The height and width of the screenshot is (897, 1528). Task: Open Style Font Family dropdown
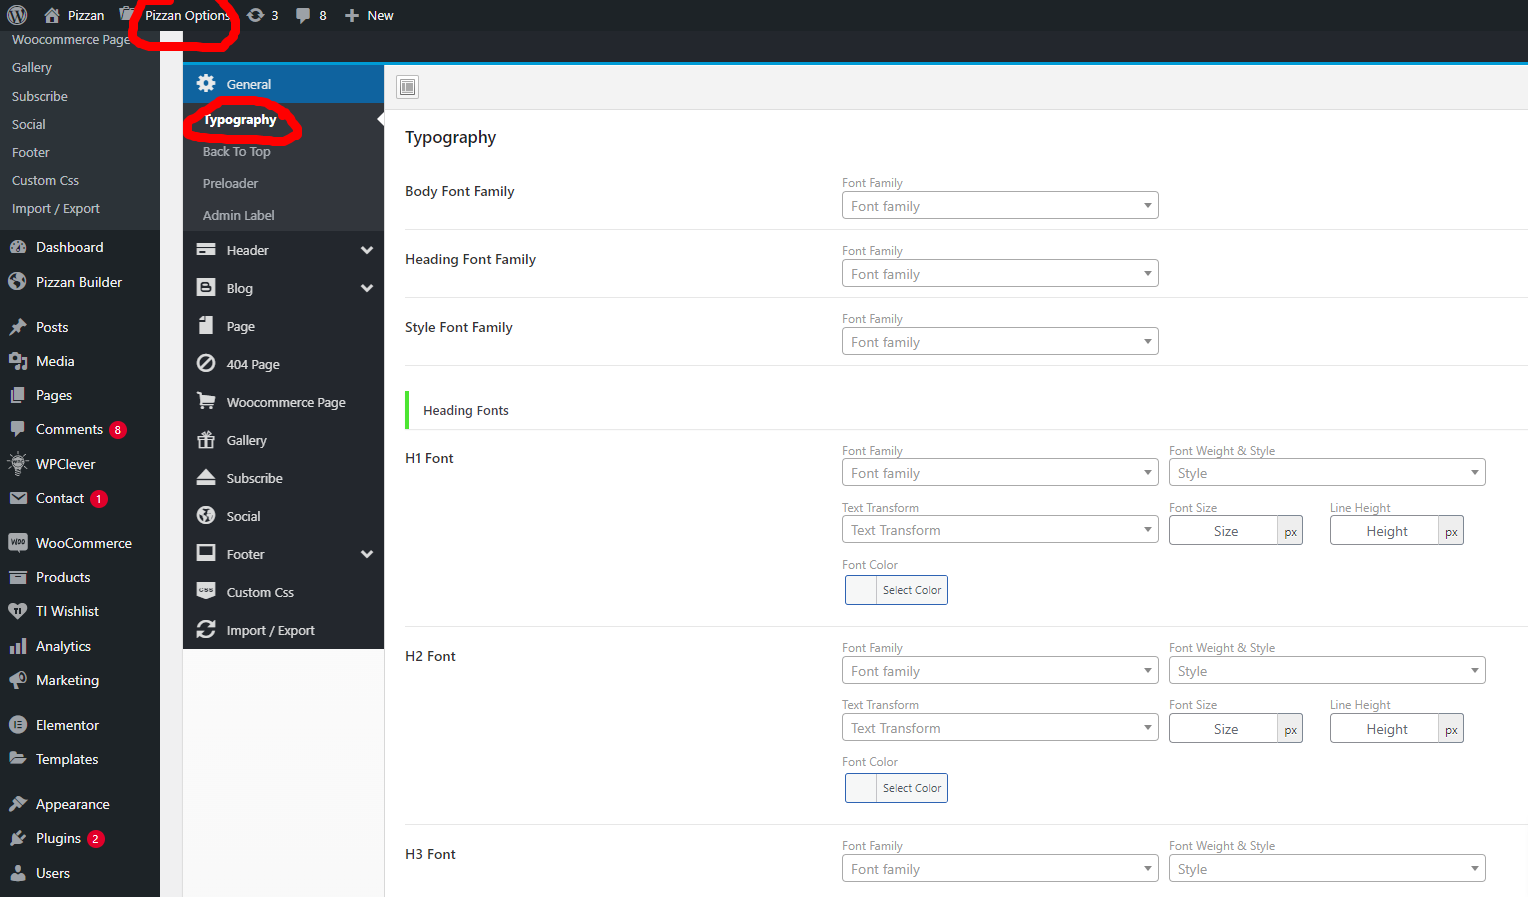pos(1000,341)
